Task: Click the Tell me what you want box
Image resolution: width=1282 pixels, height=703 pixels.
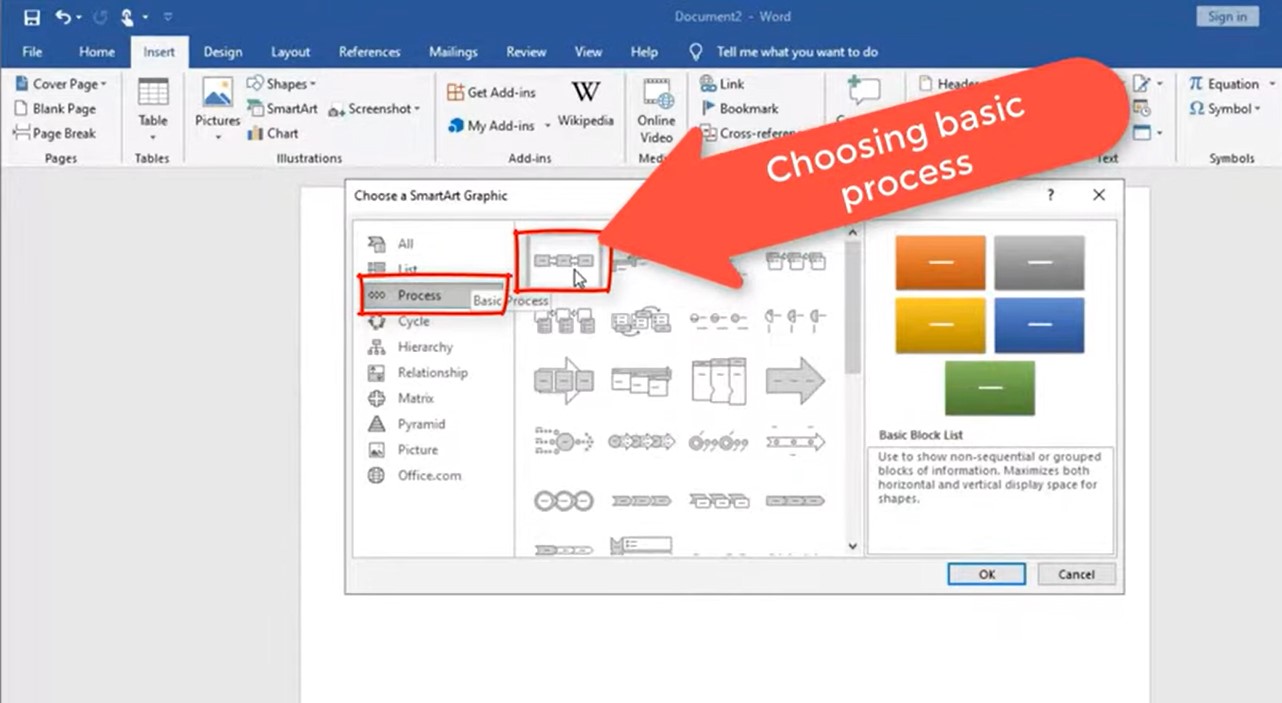Action: point(800,52)
